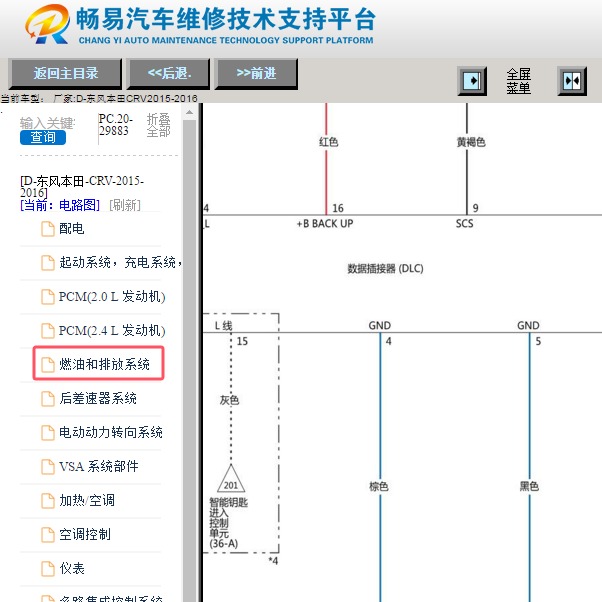Click document icon beside VSA 系统部件
602x602 pixels.
click(48, 466)
